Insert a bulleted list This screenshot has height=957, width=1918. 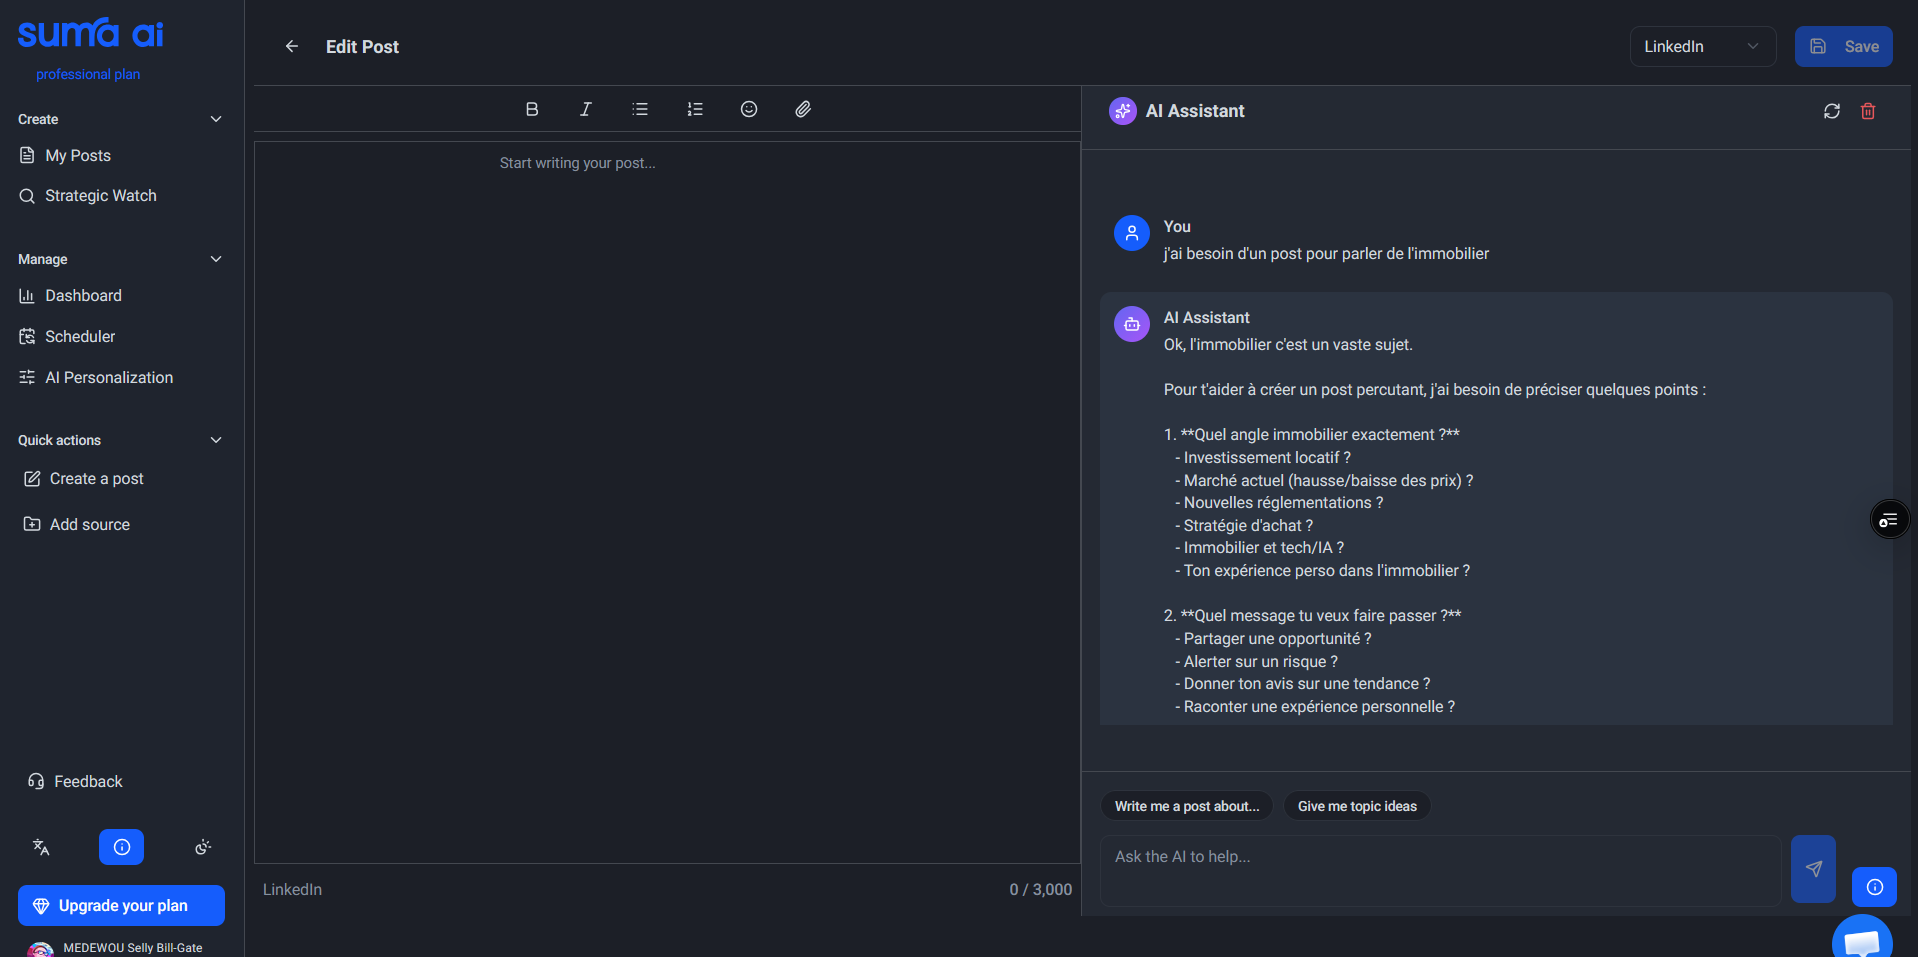(640, 109)
